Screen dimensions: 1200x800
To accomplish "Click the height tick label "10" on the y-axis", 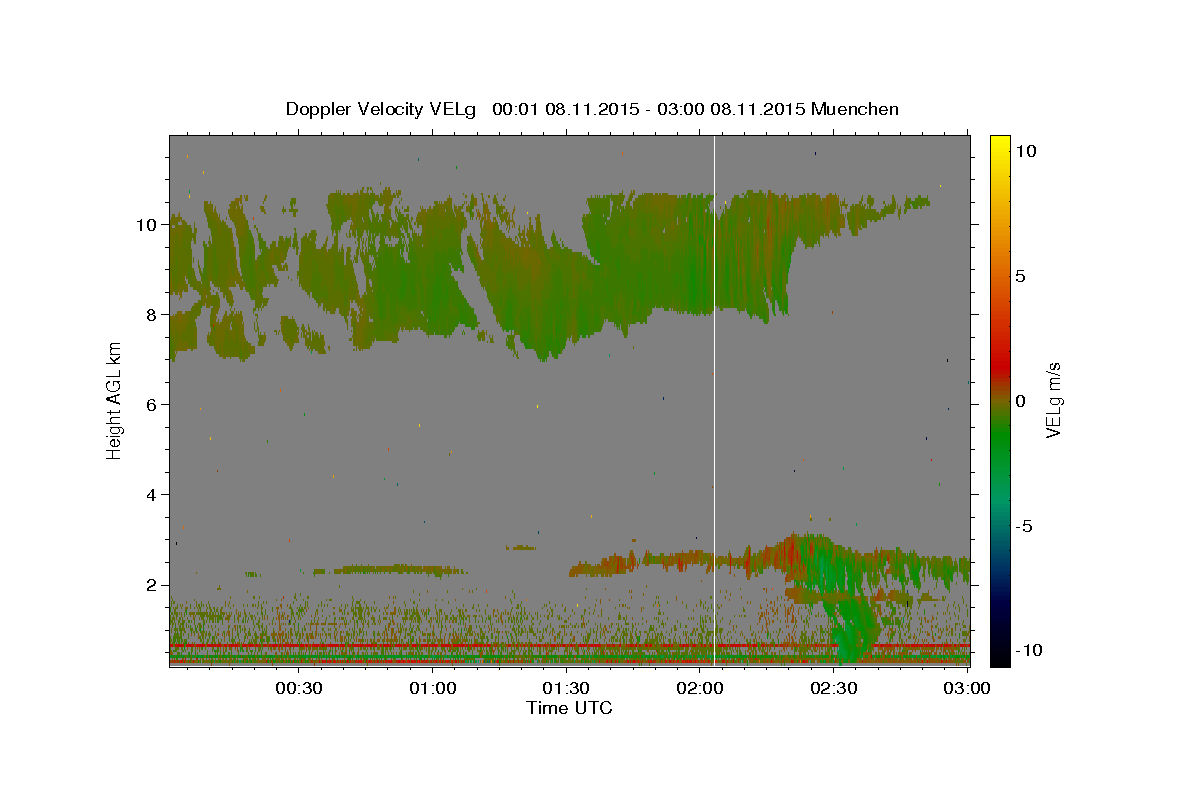I will tap(148, 225).
